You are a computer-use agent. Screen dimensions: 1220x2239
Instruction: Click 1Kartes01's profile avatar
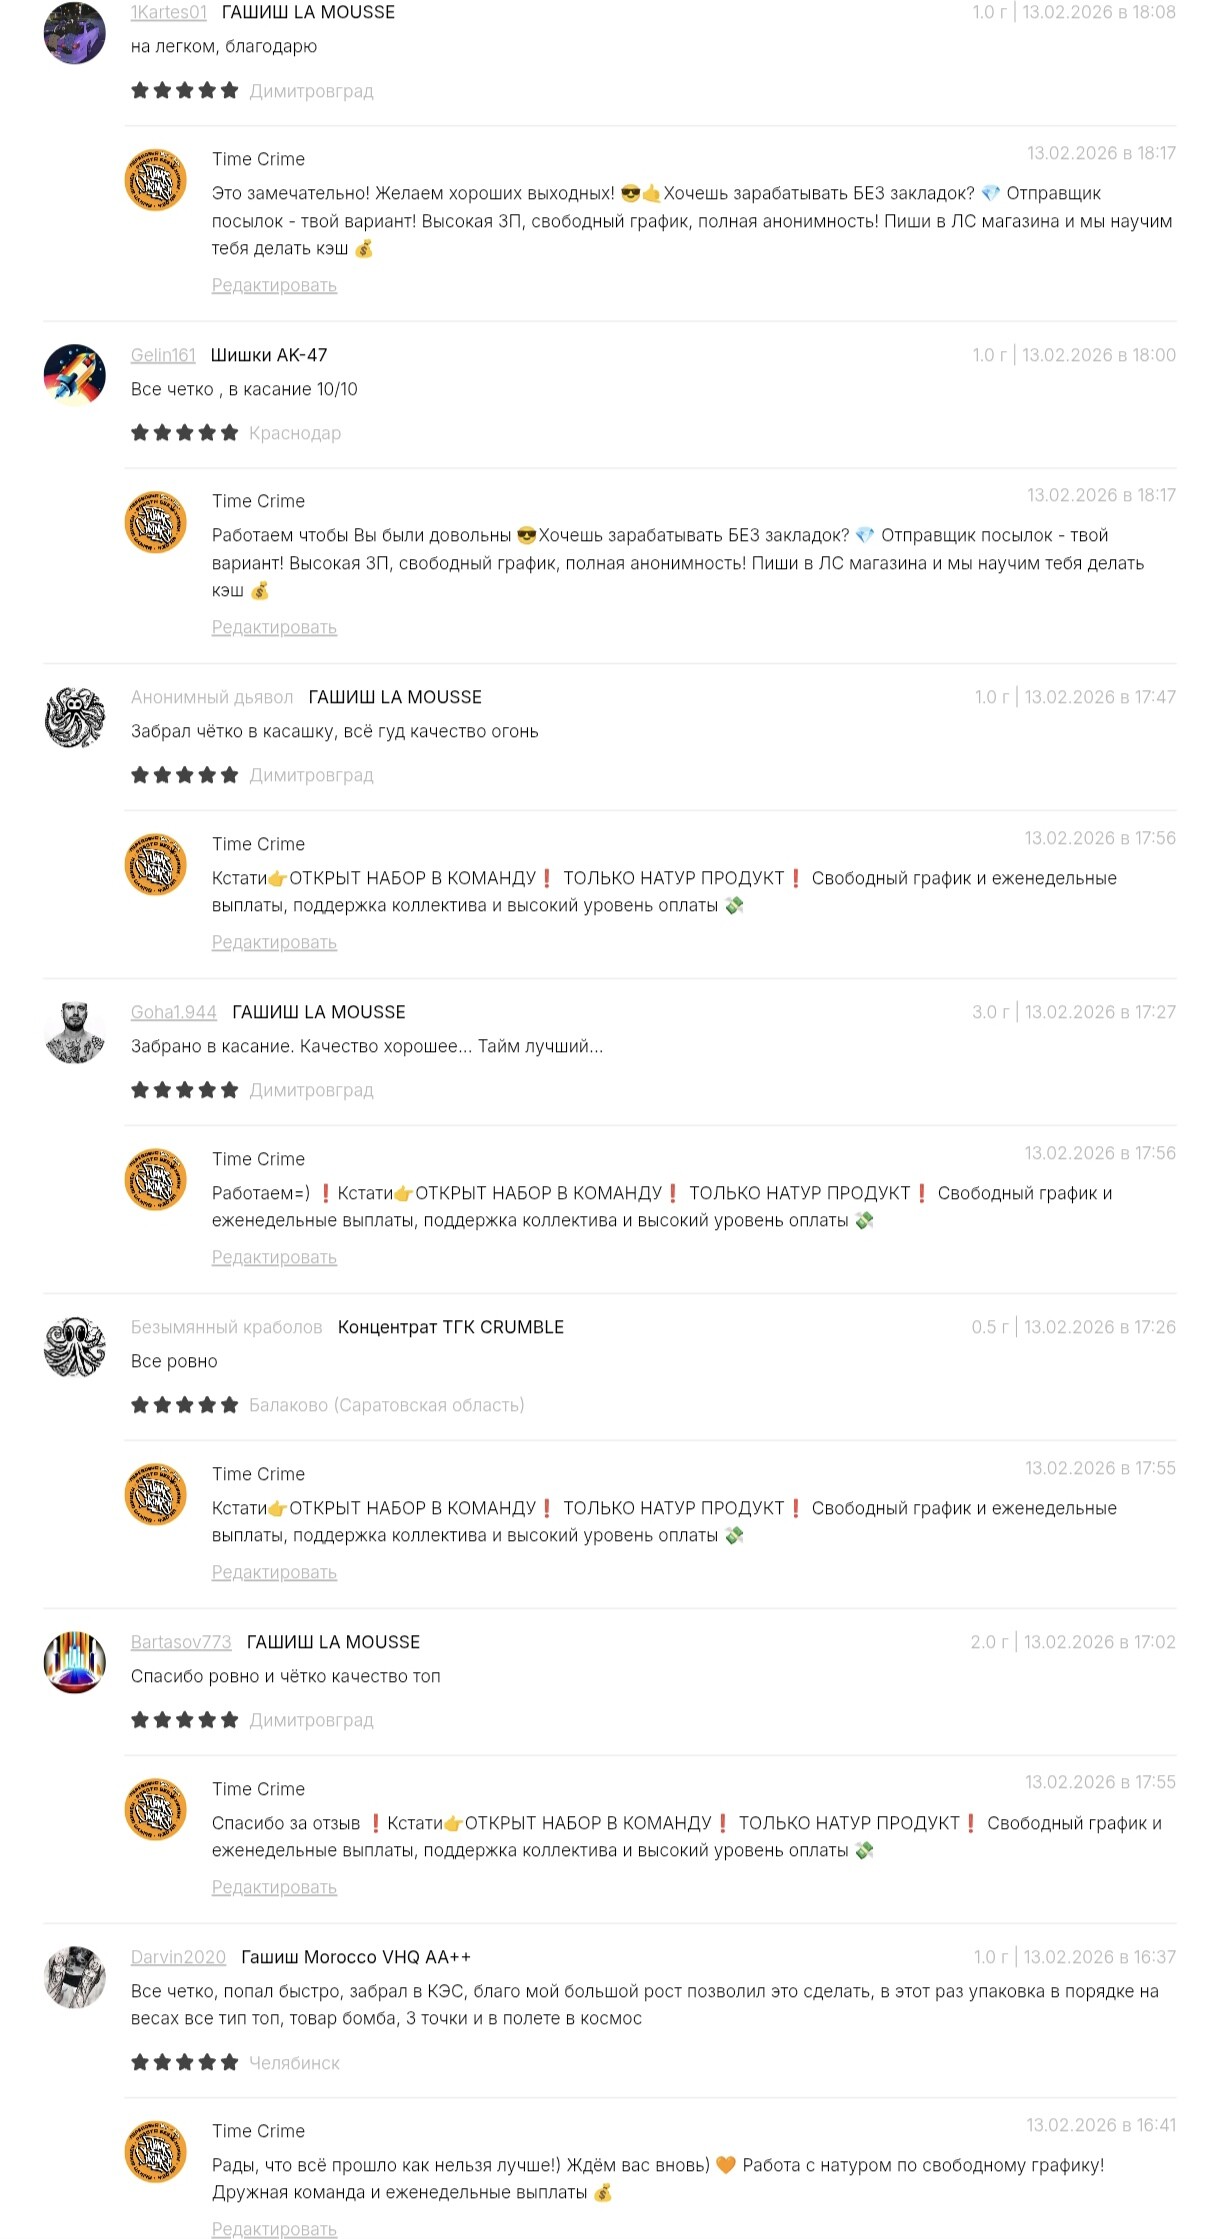pos(75,33)
